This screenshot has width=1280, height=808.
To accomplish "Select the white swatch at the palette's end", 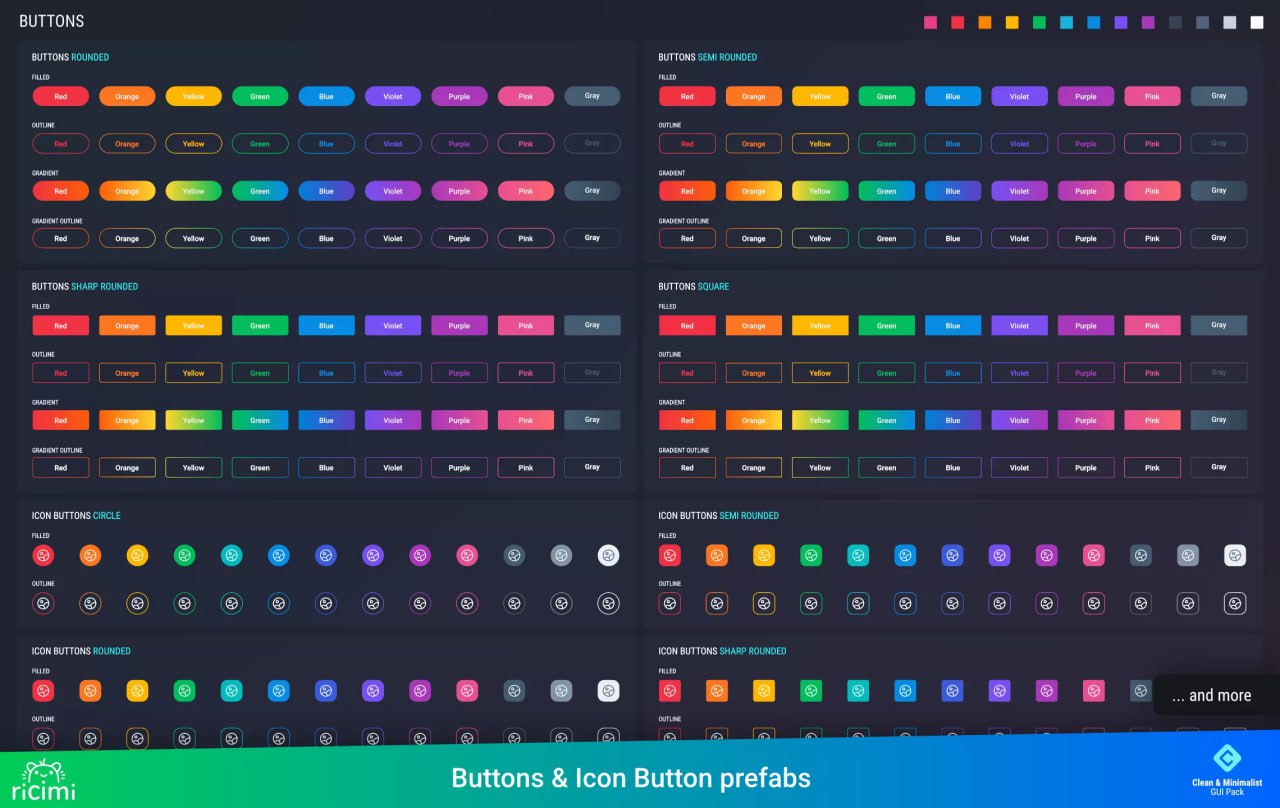I will (1256, 21).
